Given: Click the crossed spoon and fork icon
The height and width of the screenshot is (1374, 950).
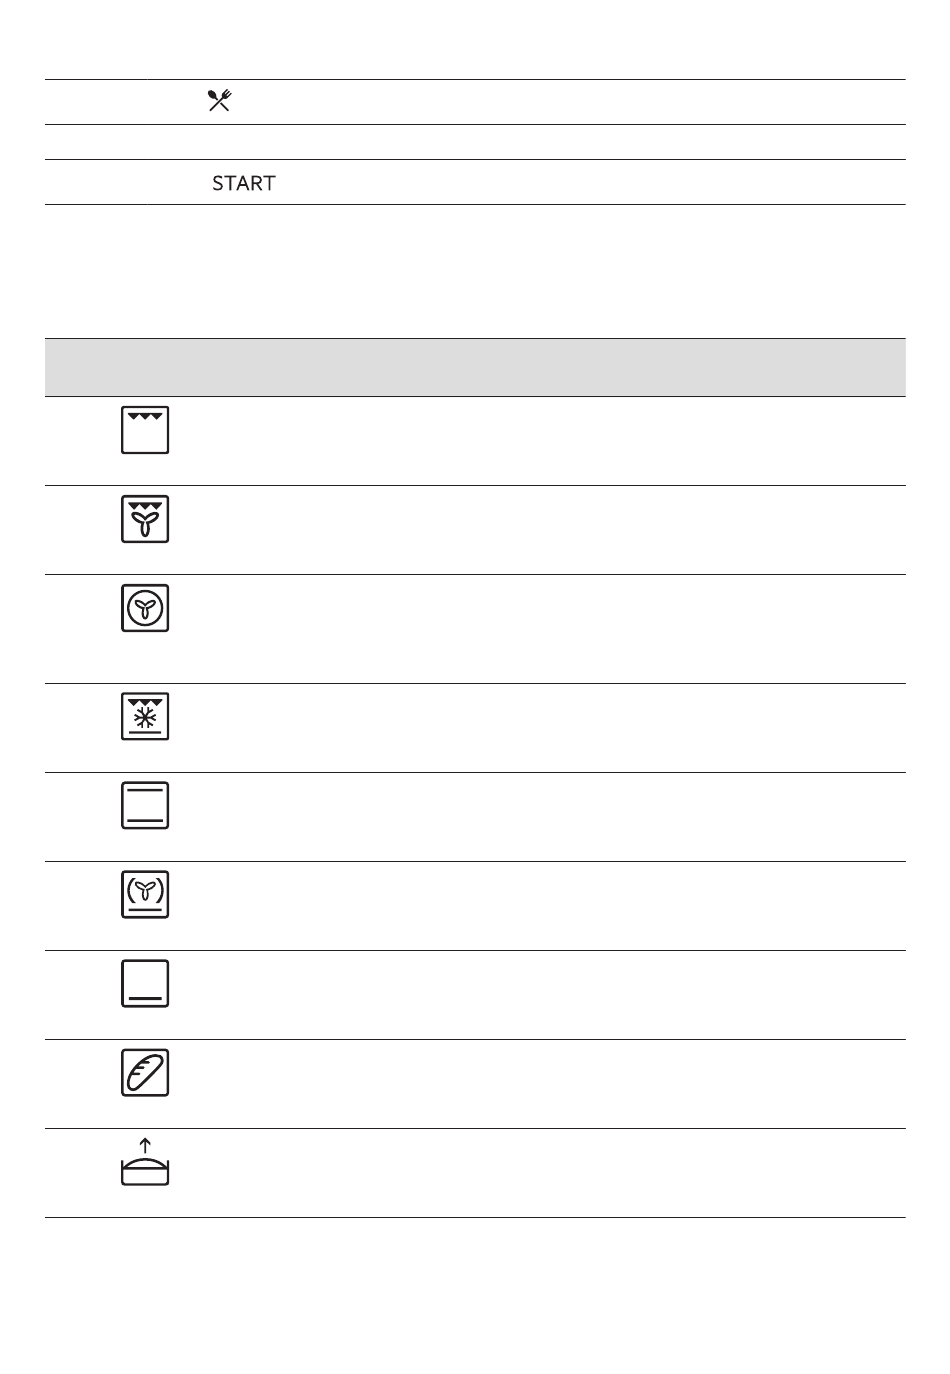Looking at the screenshot, I should coord(219,100).
